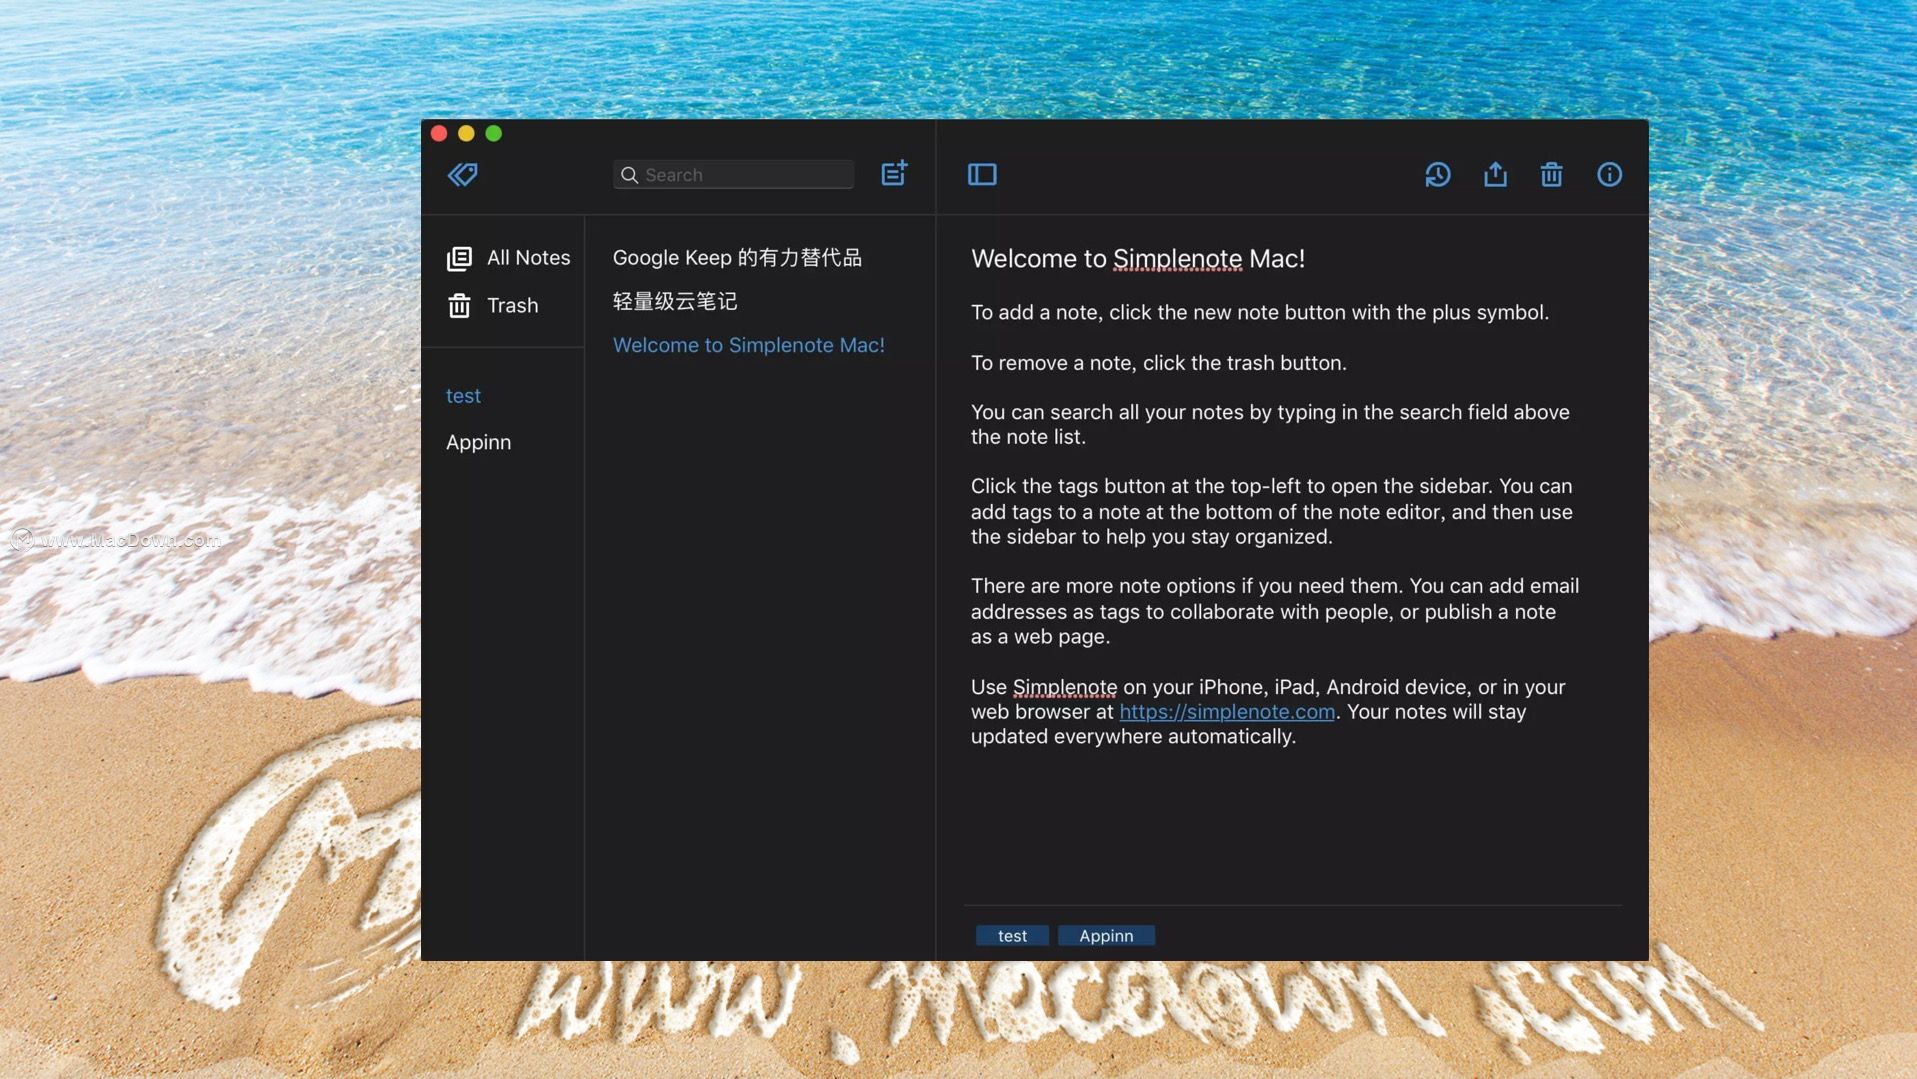
Task: Toggle the note list panel icon
Action: (982, 175)
